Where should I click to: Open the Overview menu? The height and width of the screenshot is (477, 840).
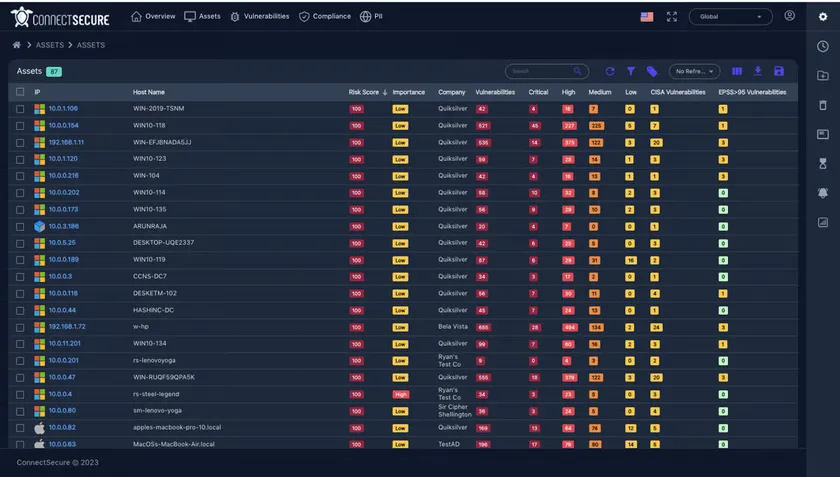point(153,17)
